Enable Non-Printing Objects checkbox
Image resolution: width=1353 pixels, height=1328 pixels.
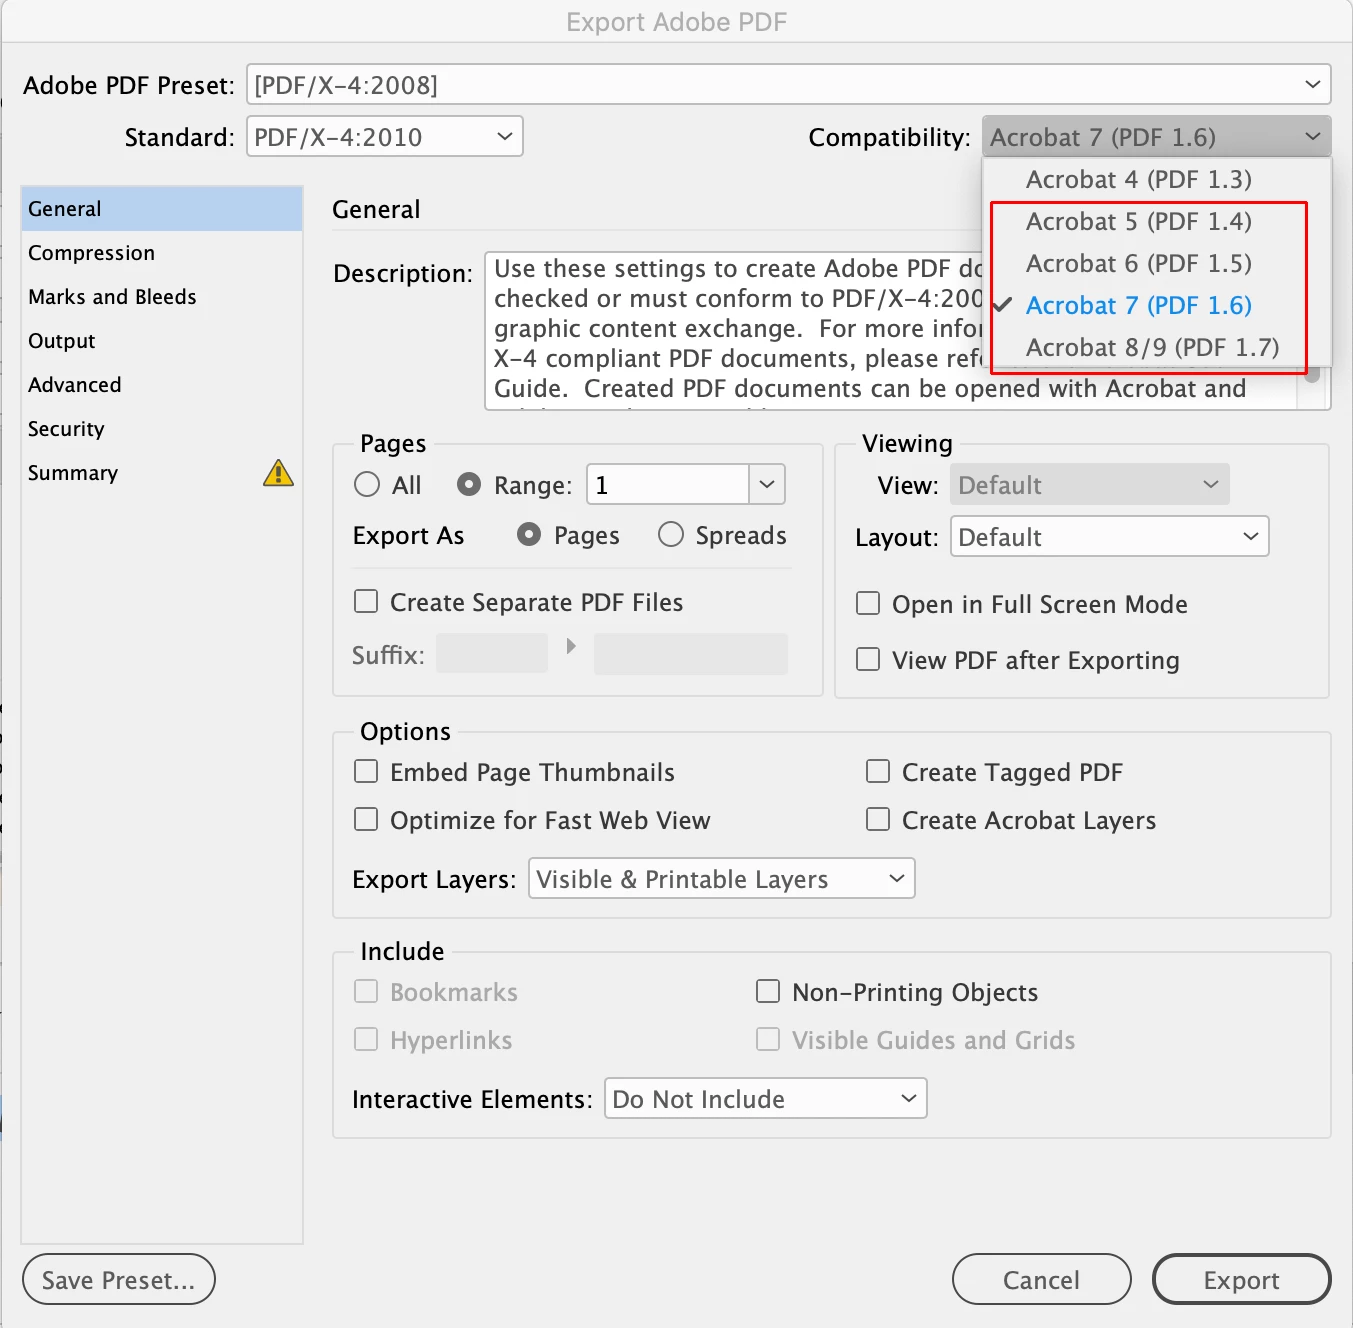click(768, 991)
